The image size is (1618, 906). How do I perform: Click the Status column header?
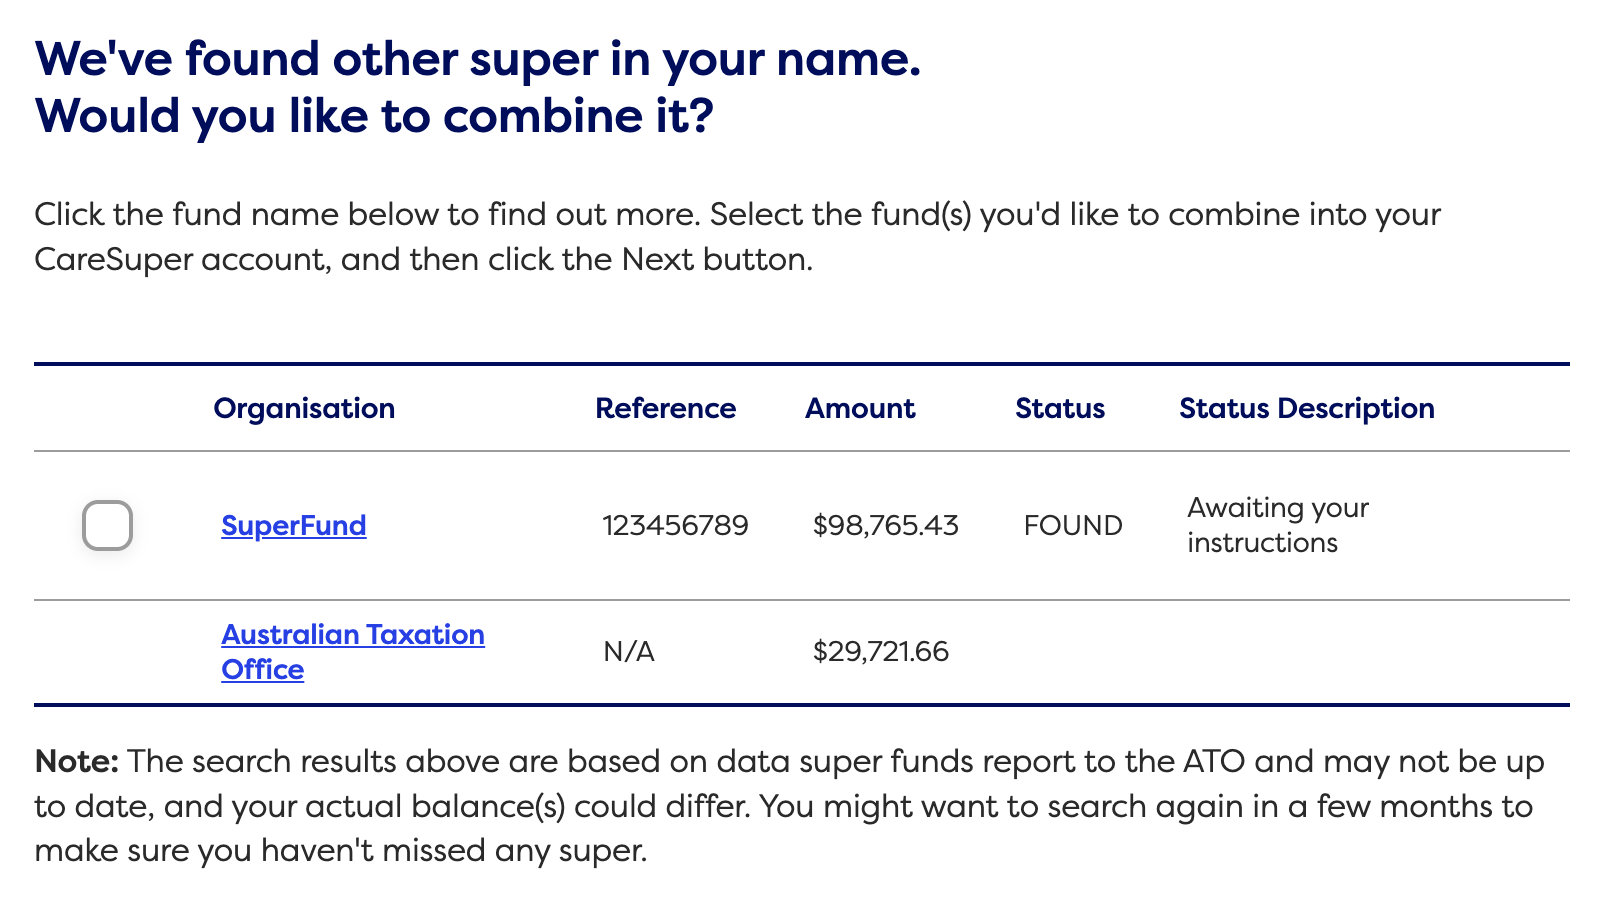1060,408
